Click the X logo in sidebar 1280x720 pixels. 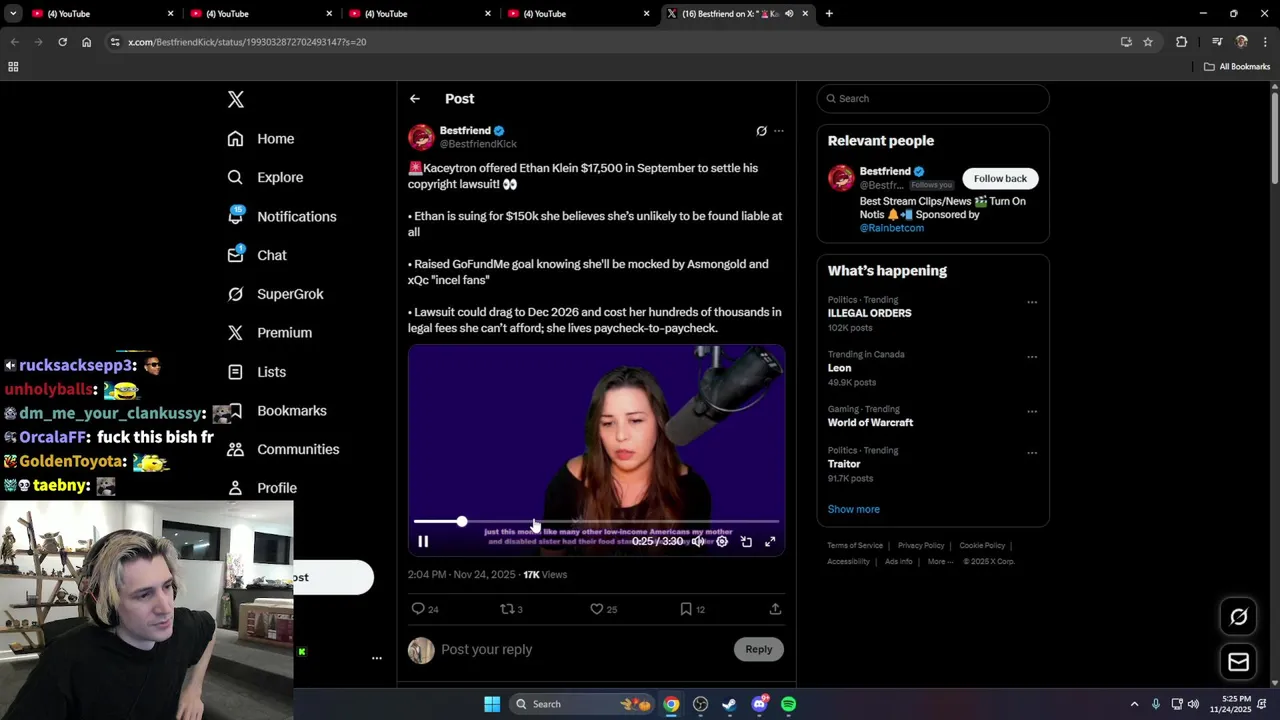(x=236, y=99)
